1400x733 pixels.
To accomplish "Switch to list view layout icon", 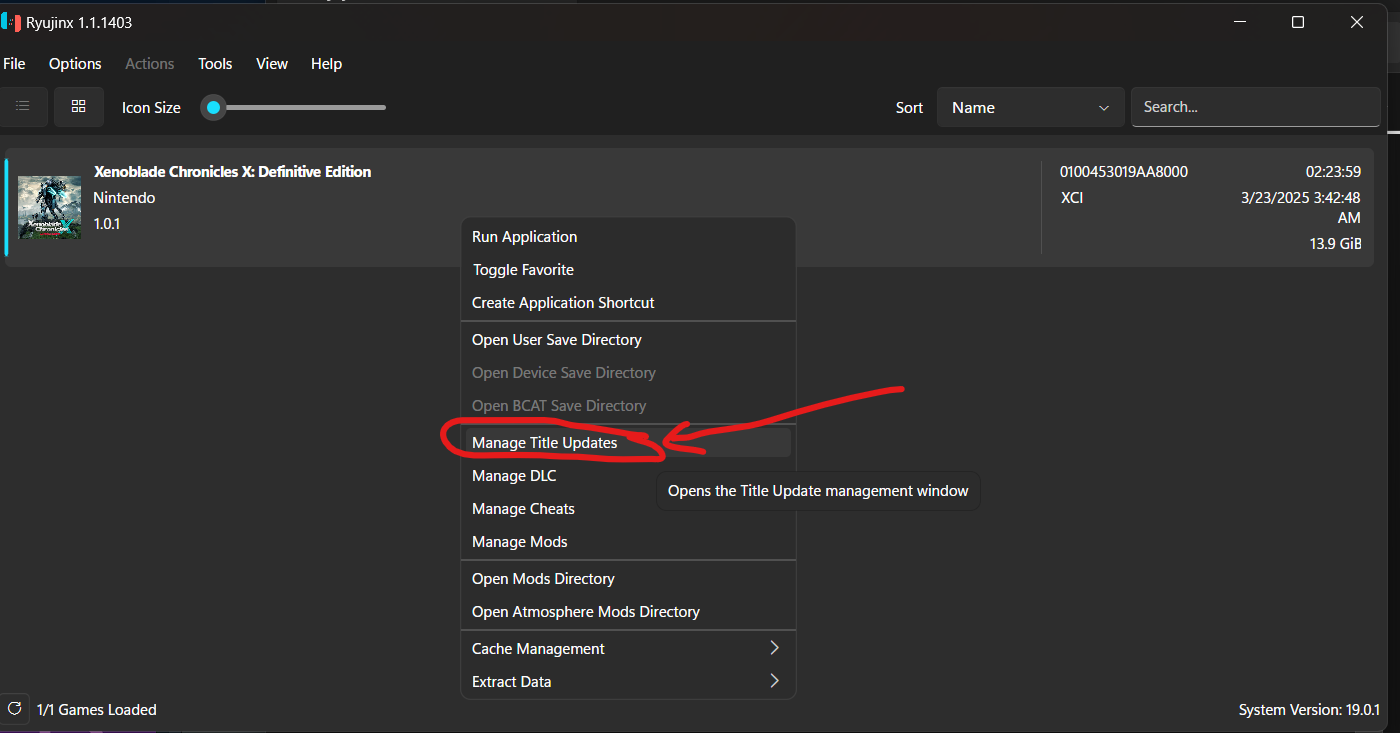I will click(22, 107).
